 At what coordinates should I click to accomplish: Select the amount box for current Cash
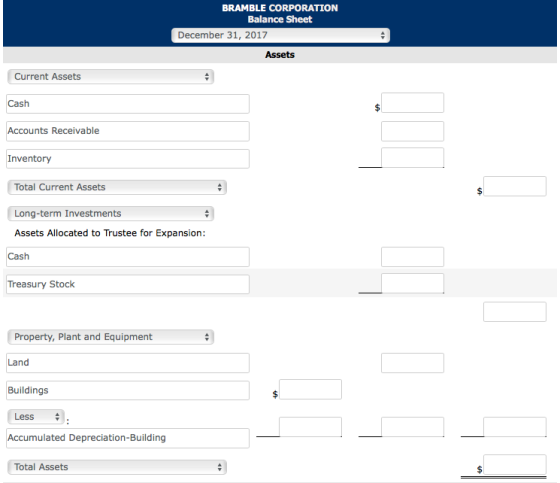pos(412,103)
